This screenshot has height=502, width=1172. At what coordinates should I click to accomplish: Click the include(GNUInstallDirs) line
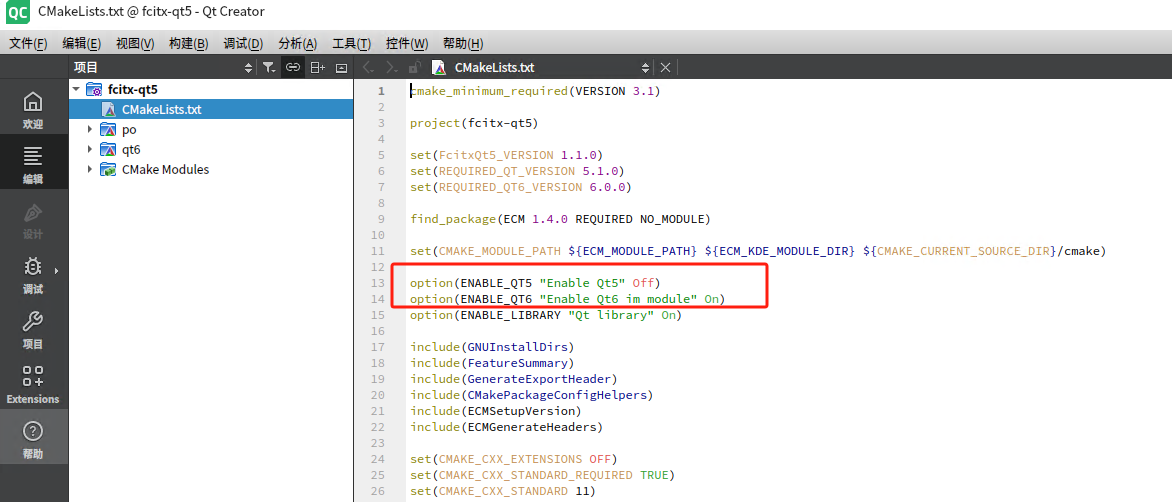492,347
